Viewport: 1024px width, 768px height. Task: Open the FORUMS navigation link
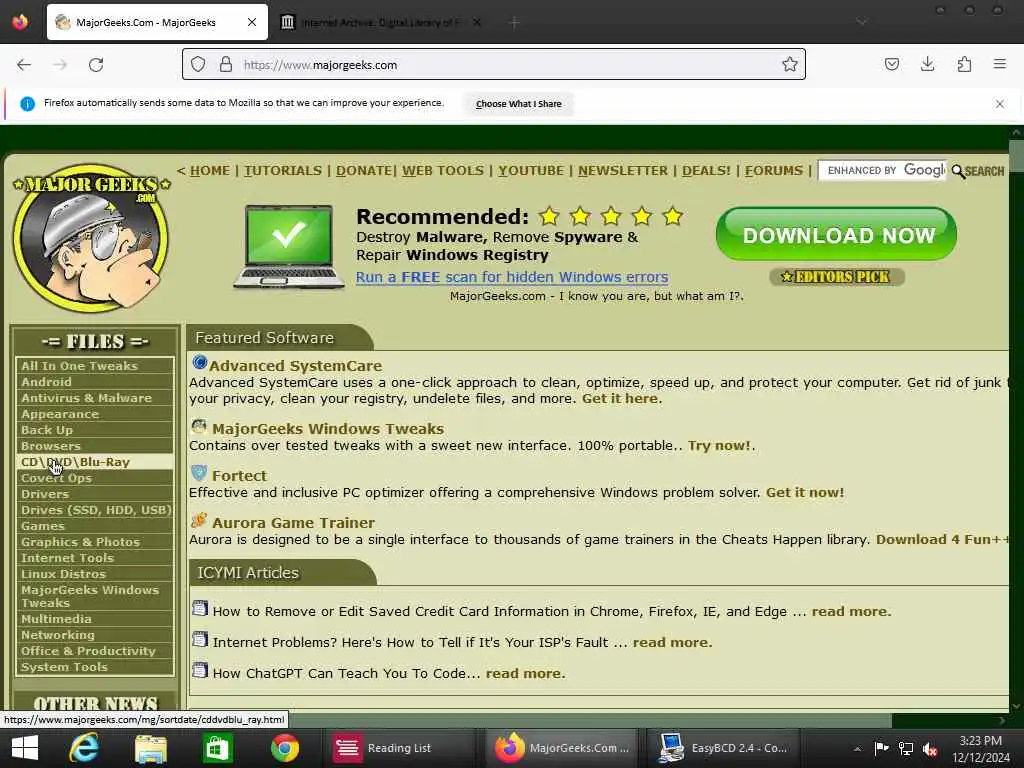tap(774, 170)
